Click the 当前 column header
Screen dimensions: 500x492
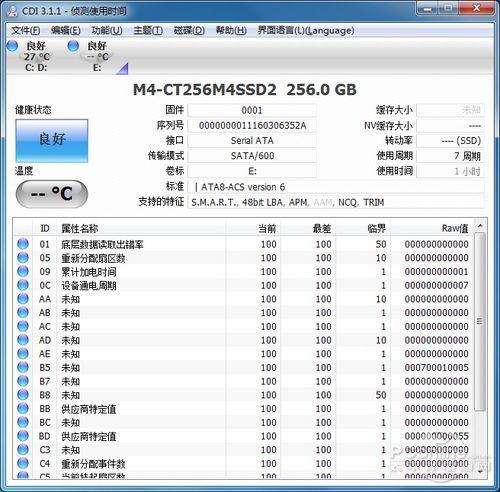click(253, 229)
